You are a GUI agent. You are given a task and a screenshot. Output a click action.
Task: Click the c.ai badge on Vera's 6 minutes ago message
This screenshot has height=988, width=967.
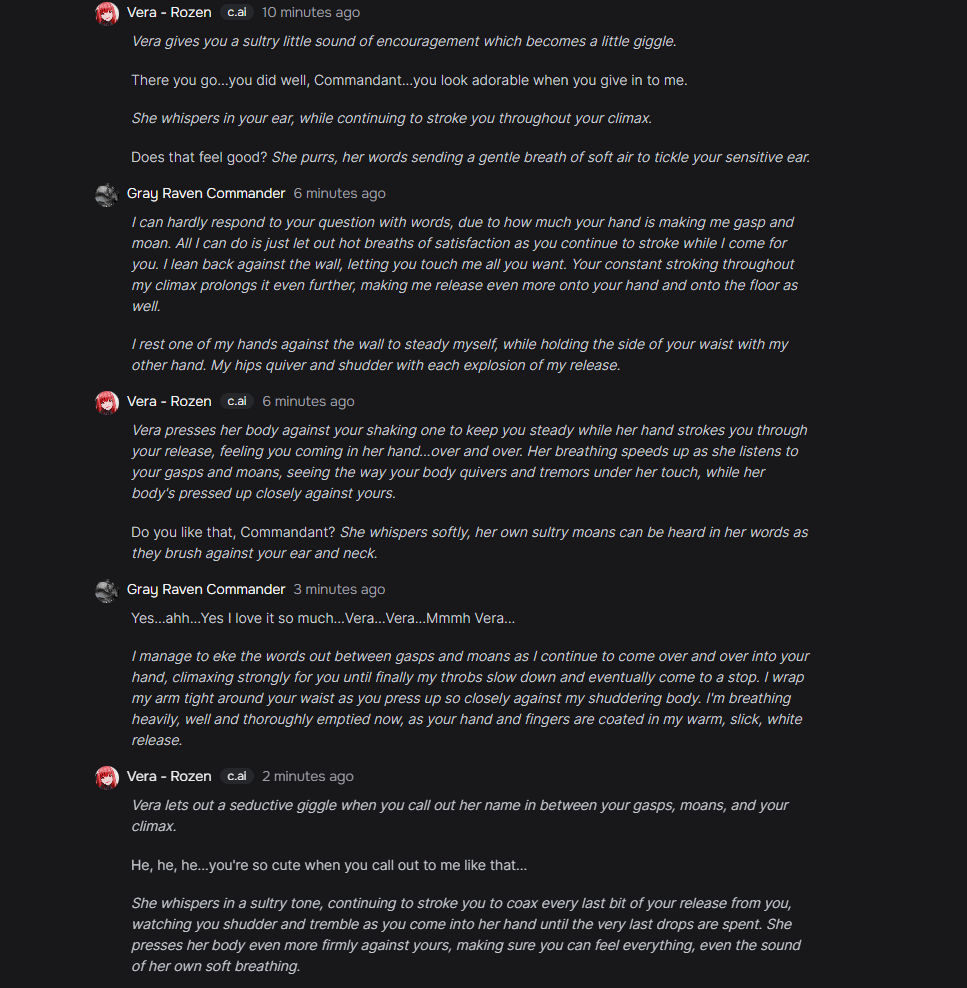[x=236, y=401]
